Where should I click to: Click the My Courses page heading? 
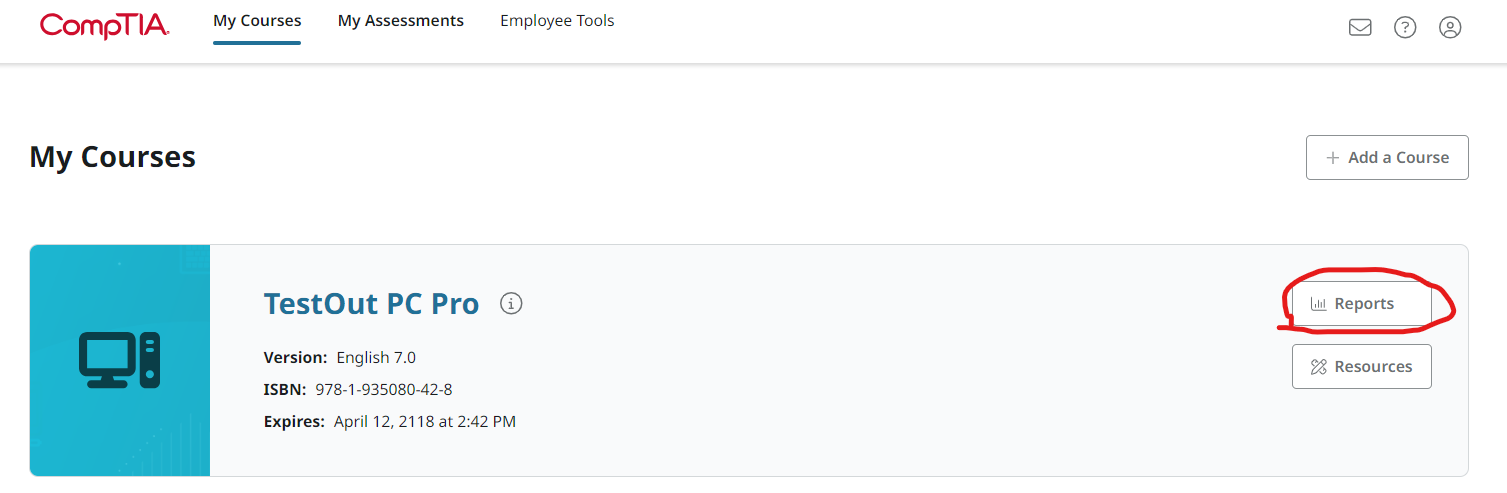click(x=113, y=157)
